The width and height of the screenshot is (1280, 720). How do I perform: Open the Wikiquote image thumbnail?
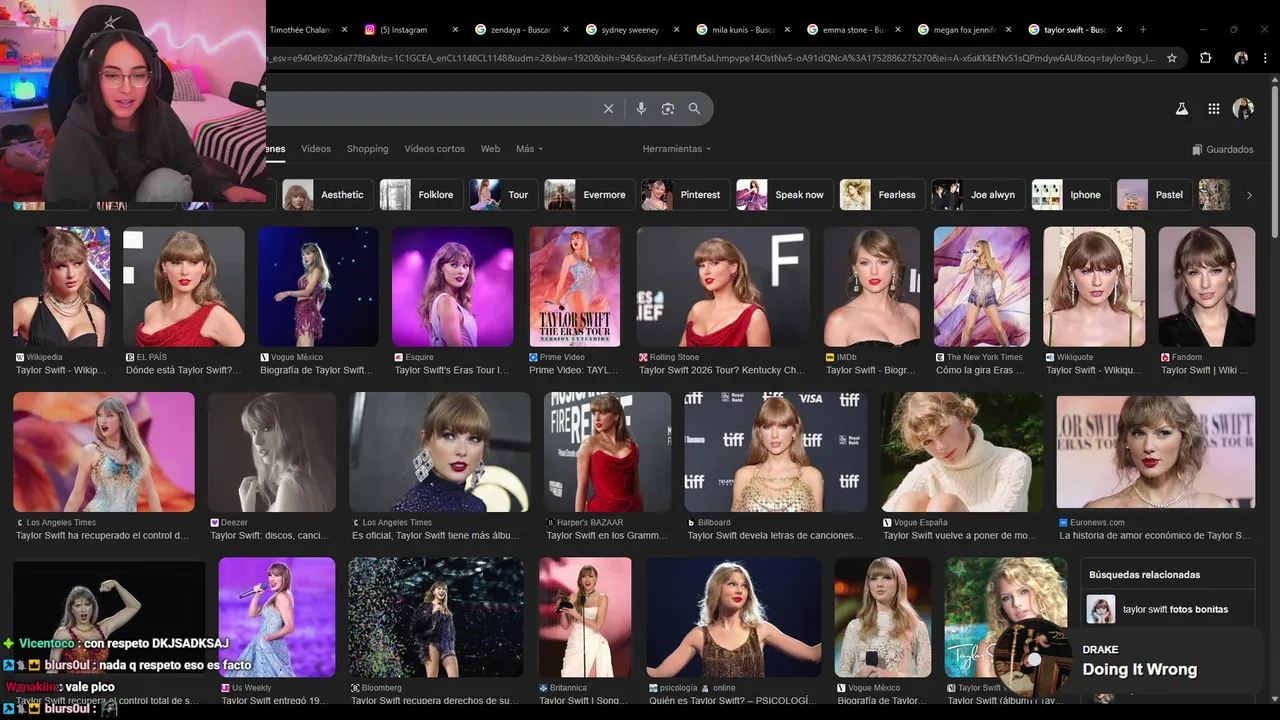click(x=1095, y=287)
